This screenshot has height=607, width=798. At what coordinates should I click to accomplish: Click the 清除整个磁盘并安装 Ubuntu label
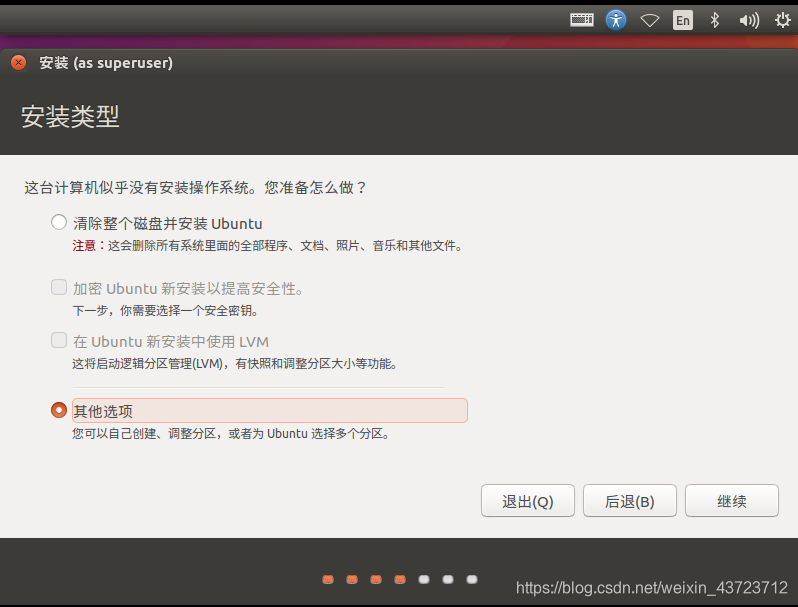click(168, 224)
